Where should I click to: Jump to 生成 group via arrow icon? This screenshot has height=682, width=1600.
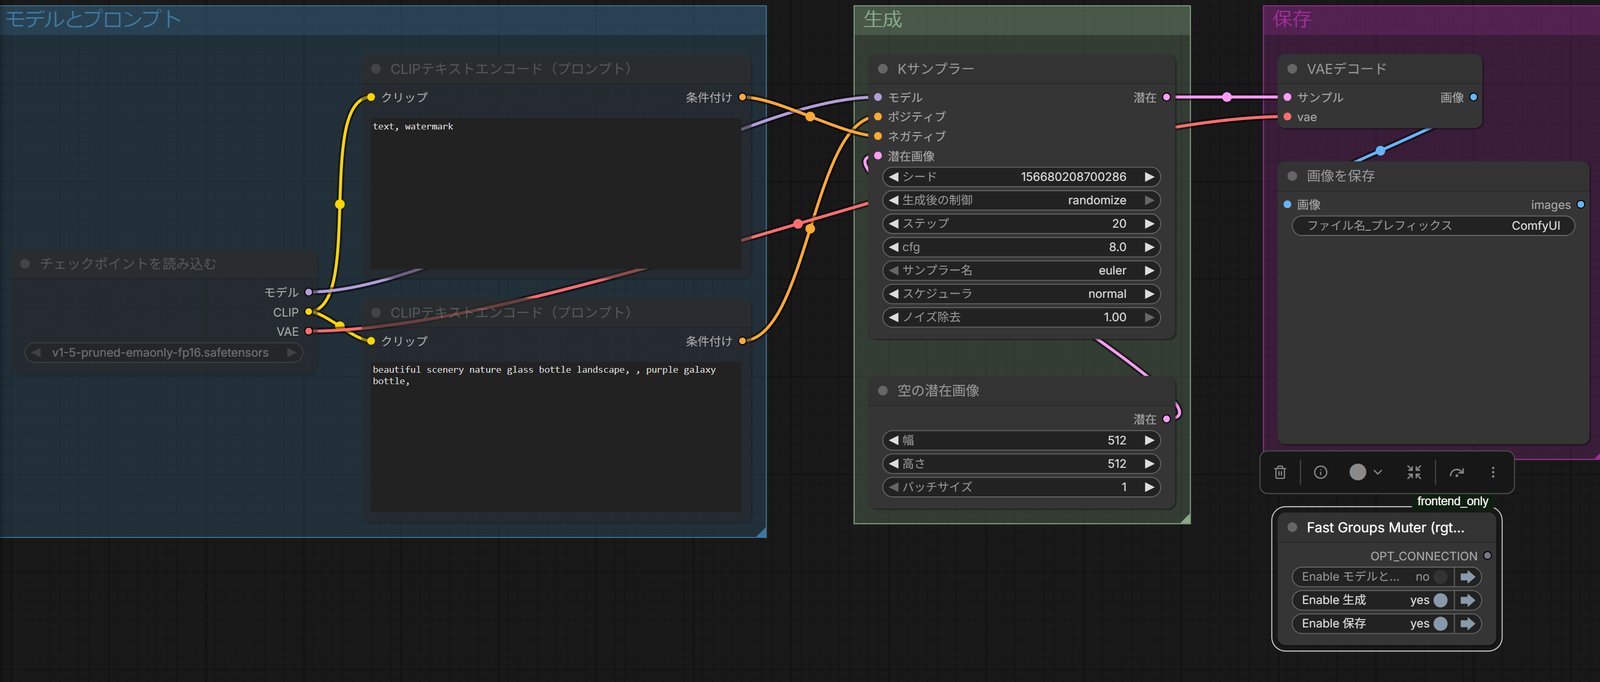1468,600
